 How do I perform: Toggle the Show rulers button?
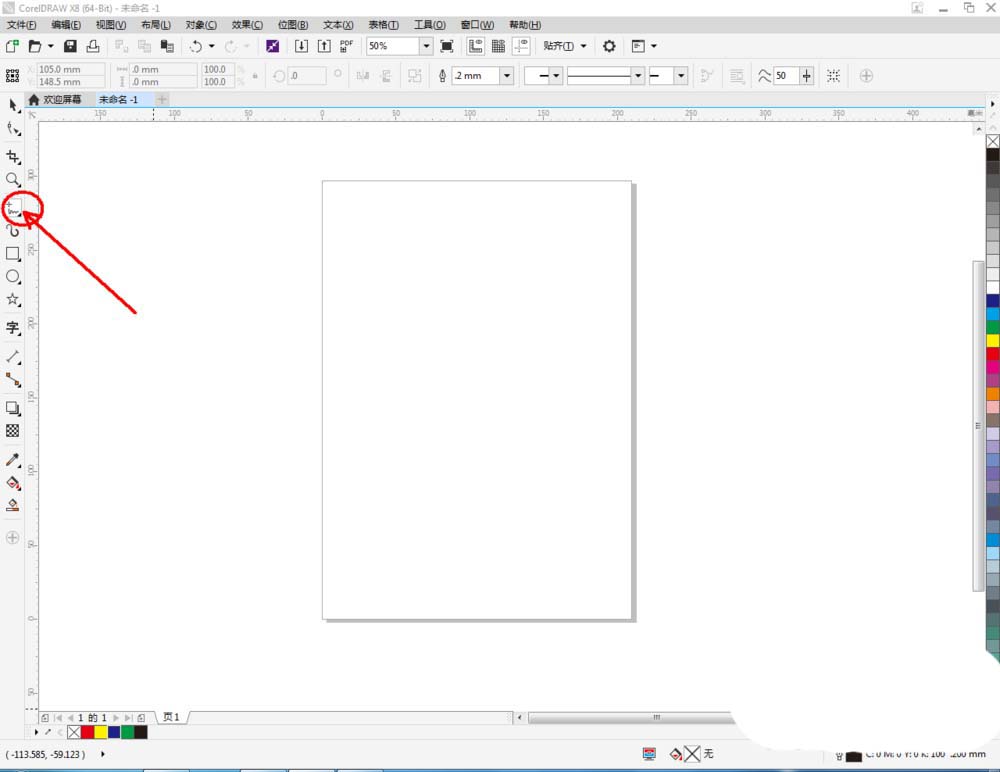475,46
